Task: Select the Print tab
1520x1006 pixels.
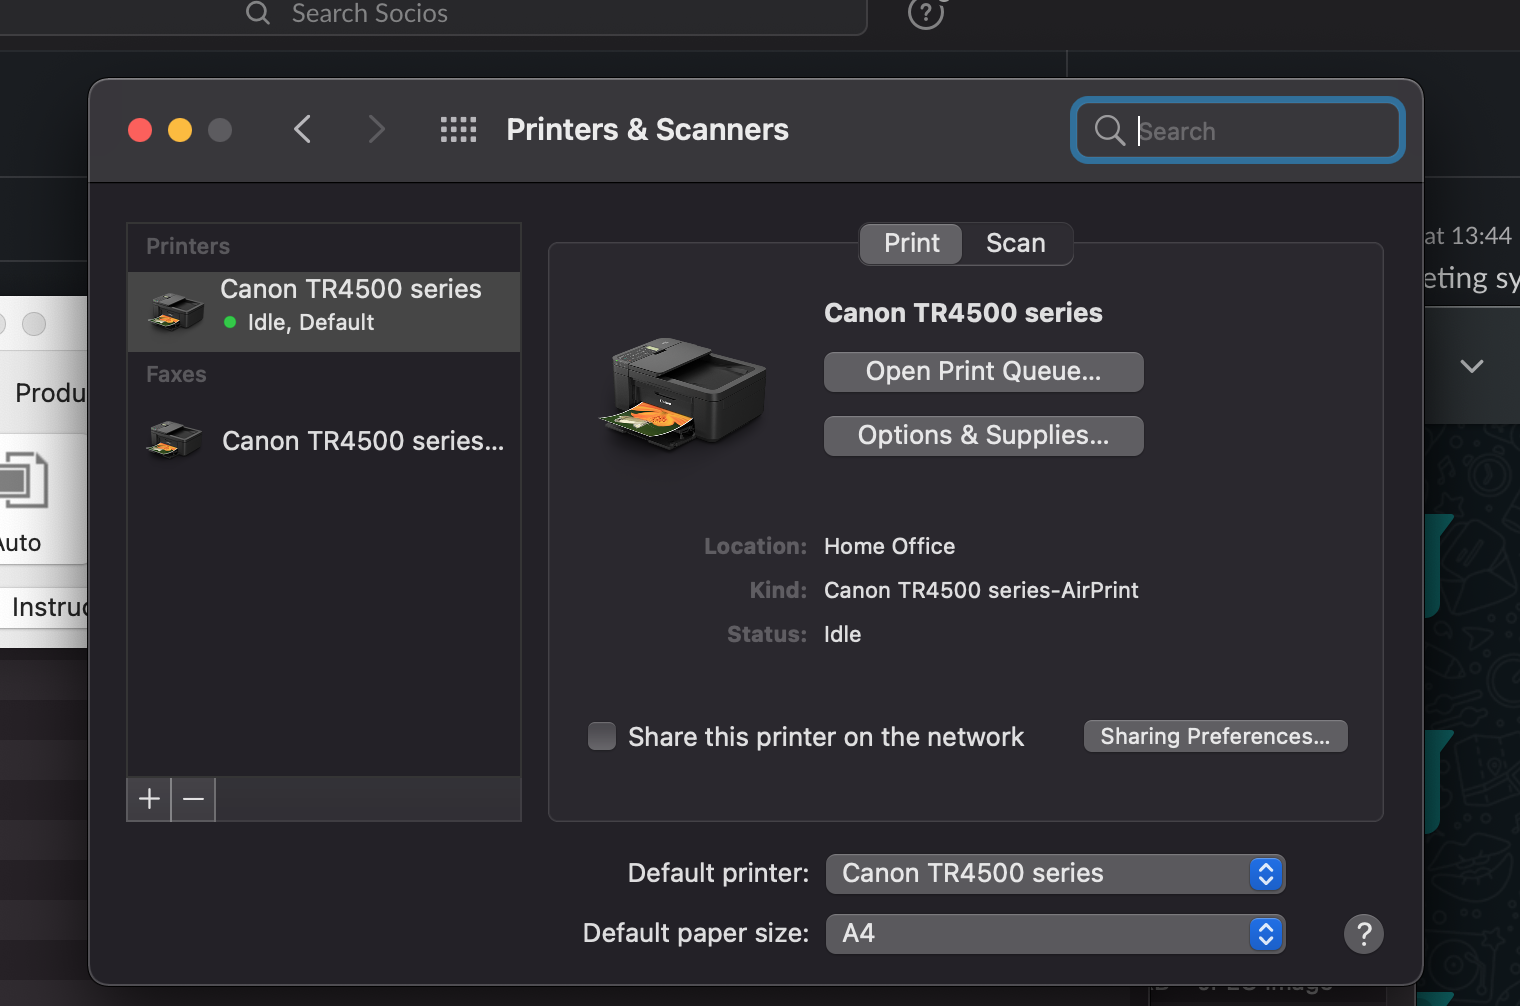Action: pyautogui.click(x=911, y=243)
